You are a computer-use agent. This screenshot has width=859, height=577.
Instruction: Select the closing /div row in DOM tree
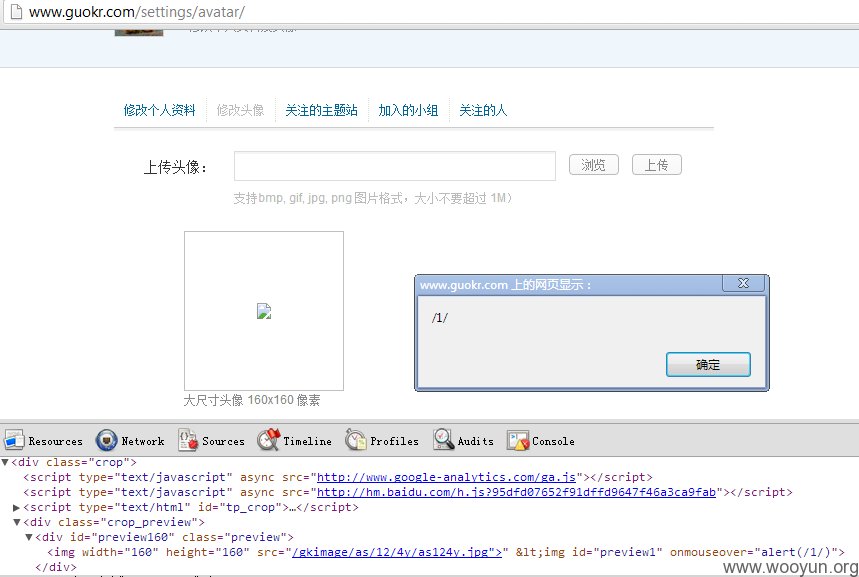55,567
